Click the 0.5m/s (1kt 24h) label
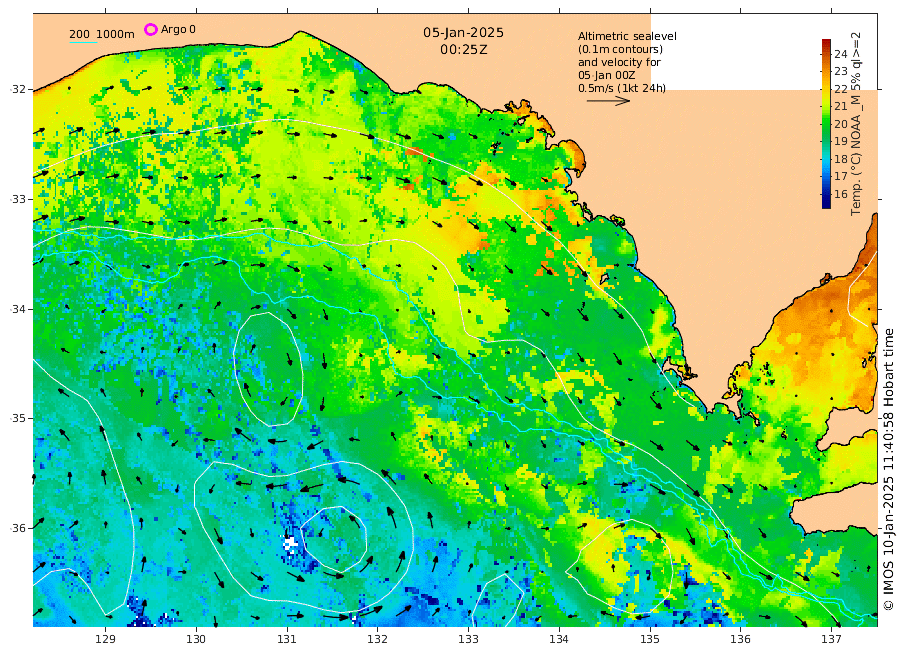Image resolution: width=900 pixels, height=660 pixels. tap(622, 88)
